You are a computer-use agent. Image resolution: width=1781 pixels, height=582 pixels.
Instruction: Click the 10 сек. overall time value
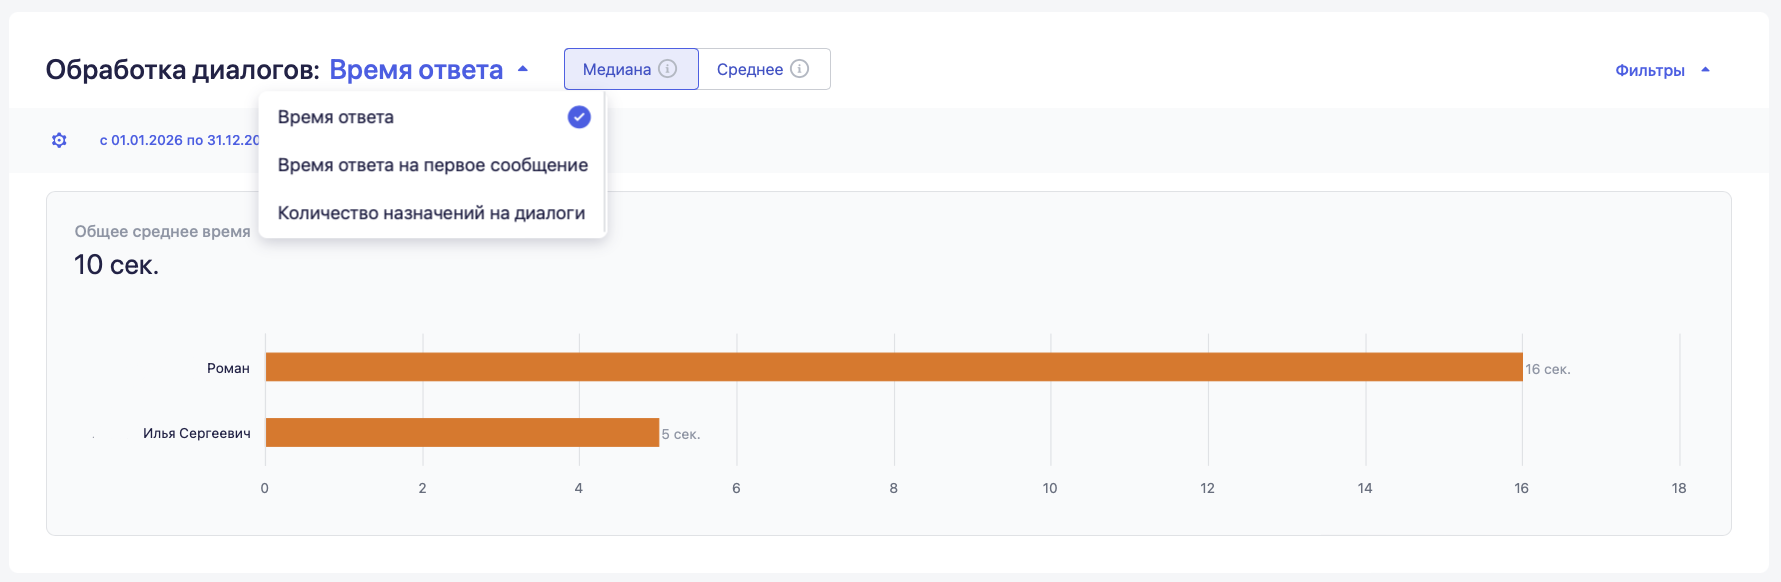[x=116, y=265]
